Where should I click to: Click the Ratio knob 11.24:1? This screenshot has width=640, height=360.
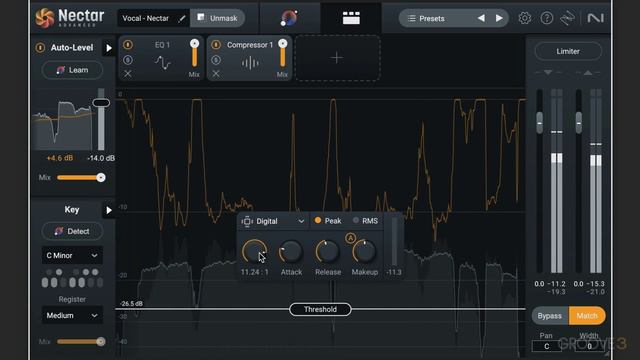click(x=255, y=251)
